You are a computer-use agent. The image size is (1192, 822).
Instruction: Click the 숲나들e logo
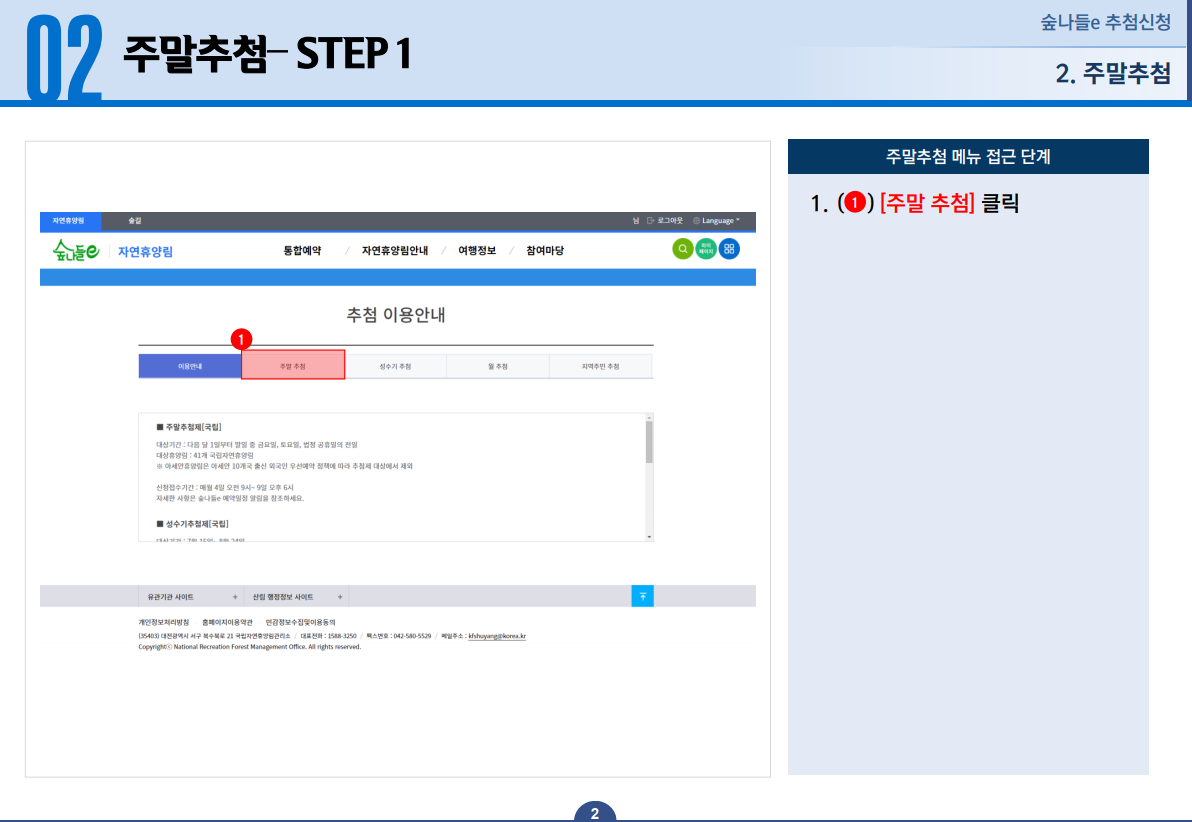point(76,250)
